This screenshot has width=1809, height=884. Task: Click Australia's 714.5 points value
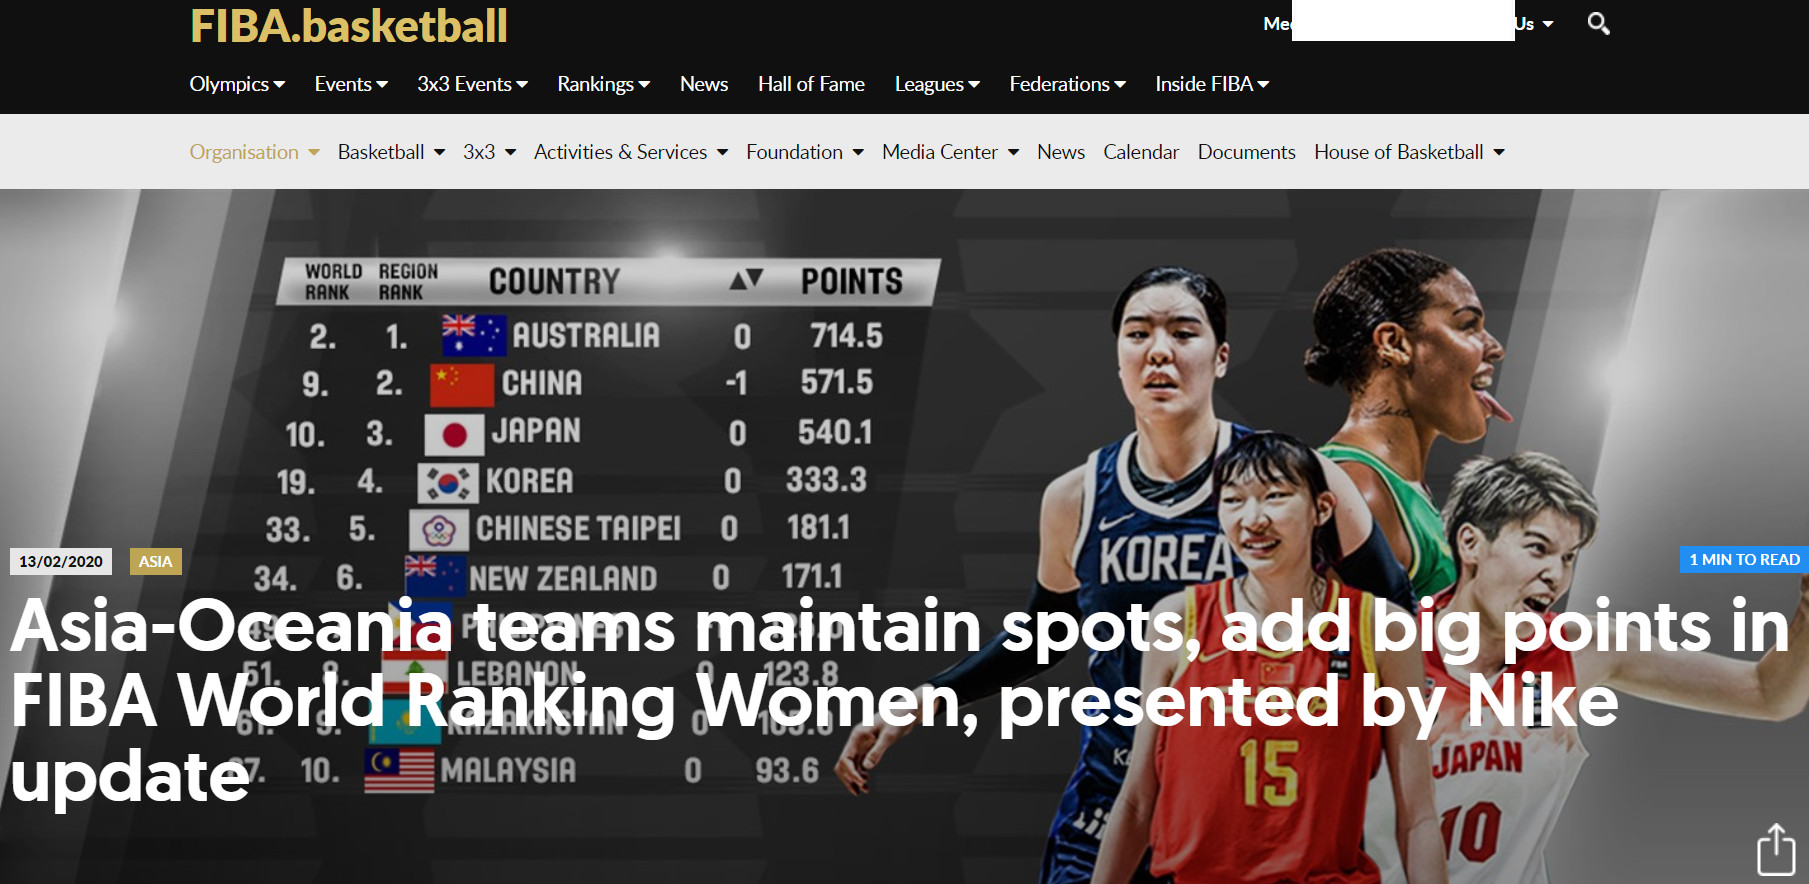pyautogui.click(x=846, y=335)
